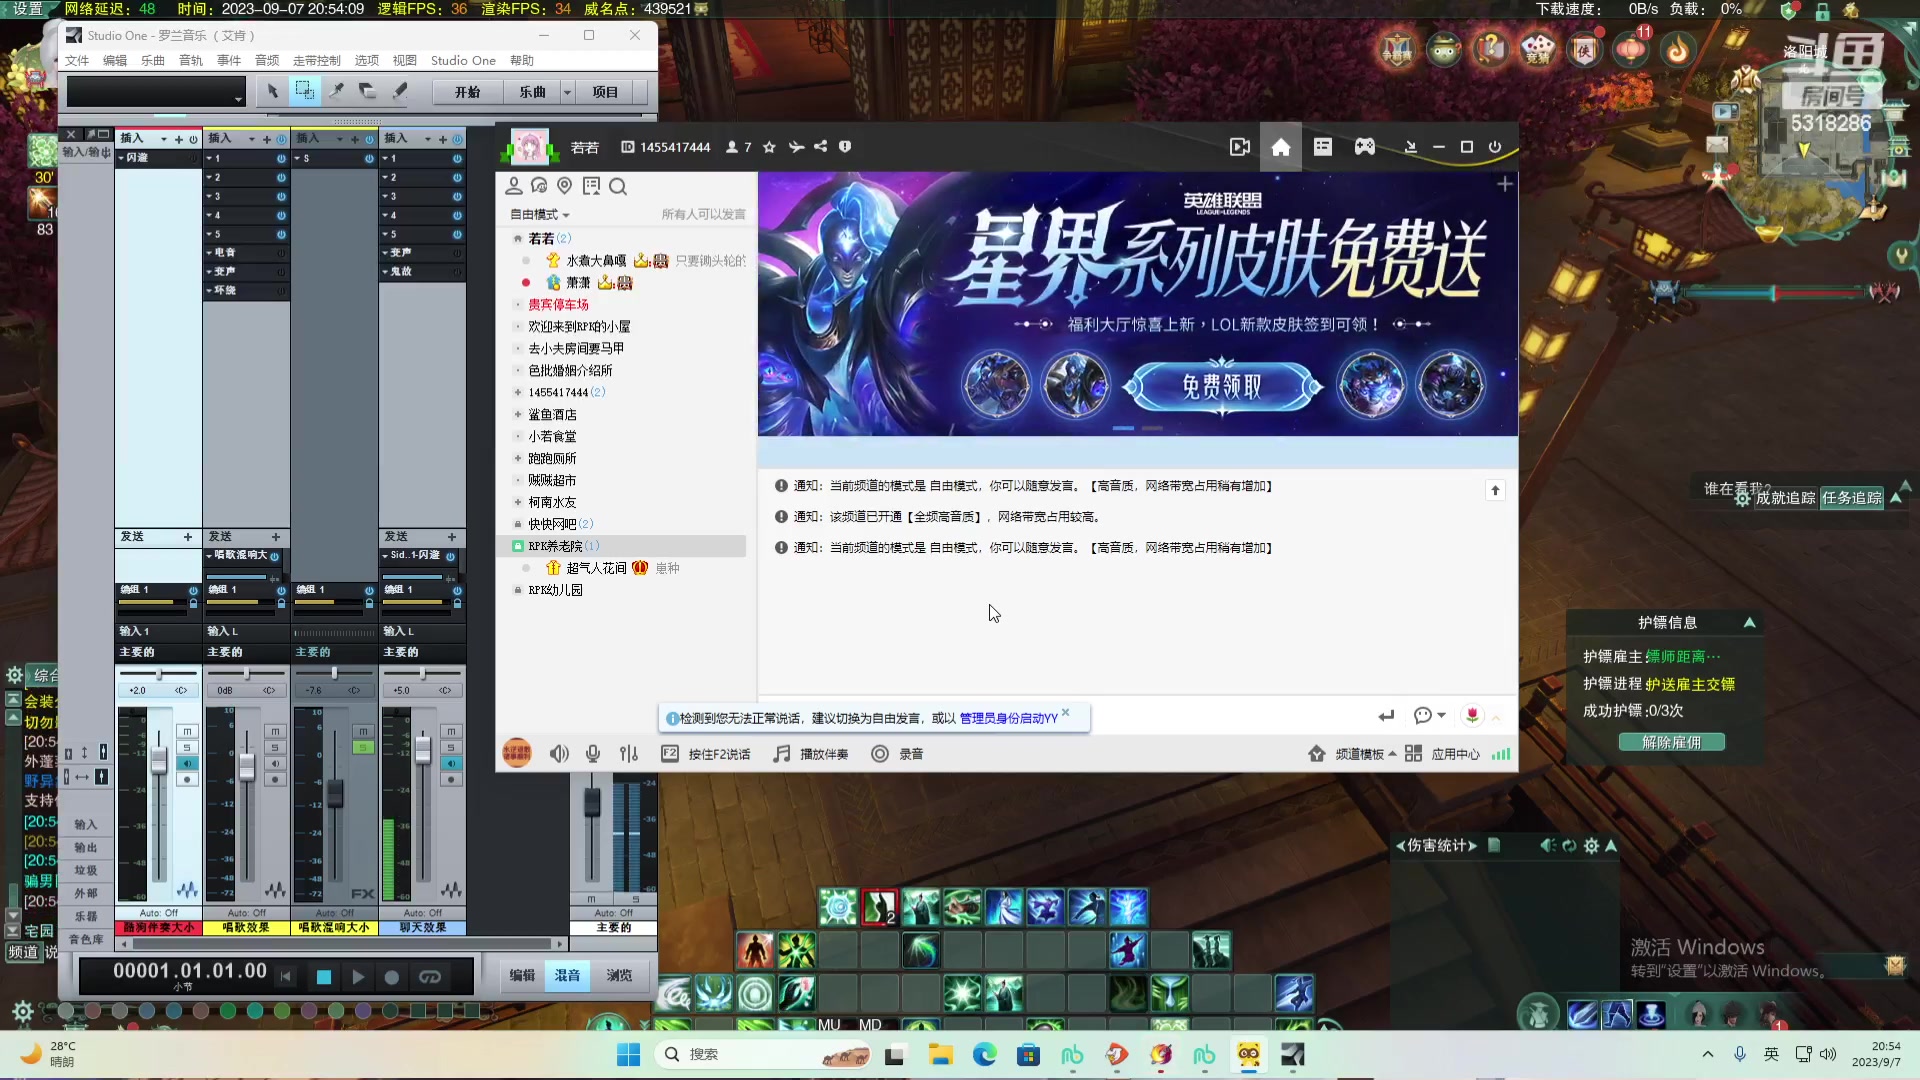
Task: Select the eraser tool in Studio One toolbar
Action: click(x=367, y=91)
